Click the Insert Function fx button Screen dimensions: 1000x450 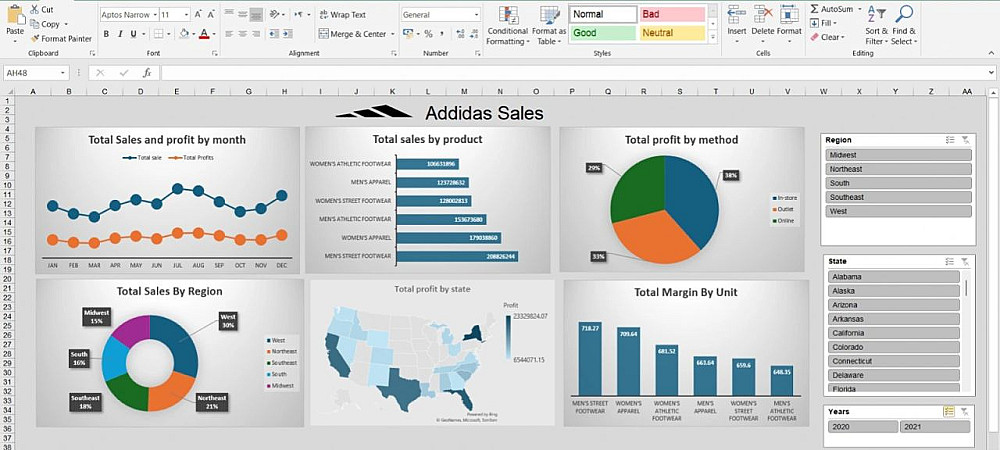pyautogui.click(x=147, y=73)
